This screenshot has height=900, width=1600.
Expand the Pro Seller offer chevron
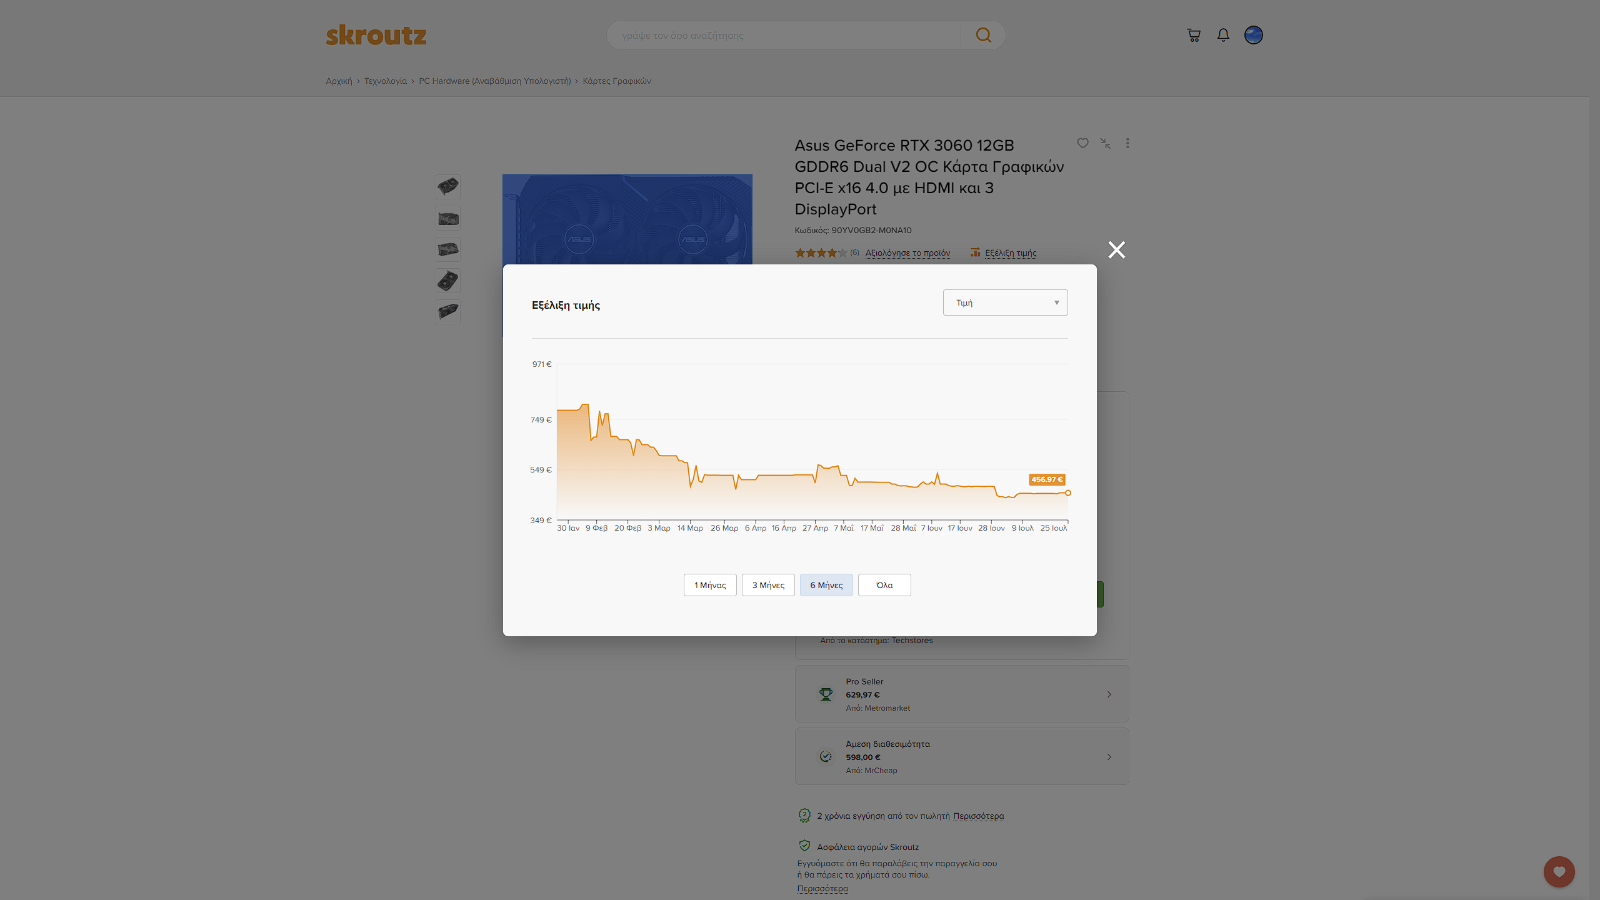click(x=1109, y=694)
